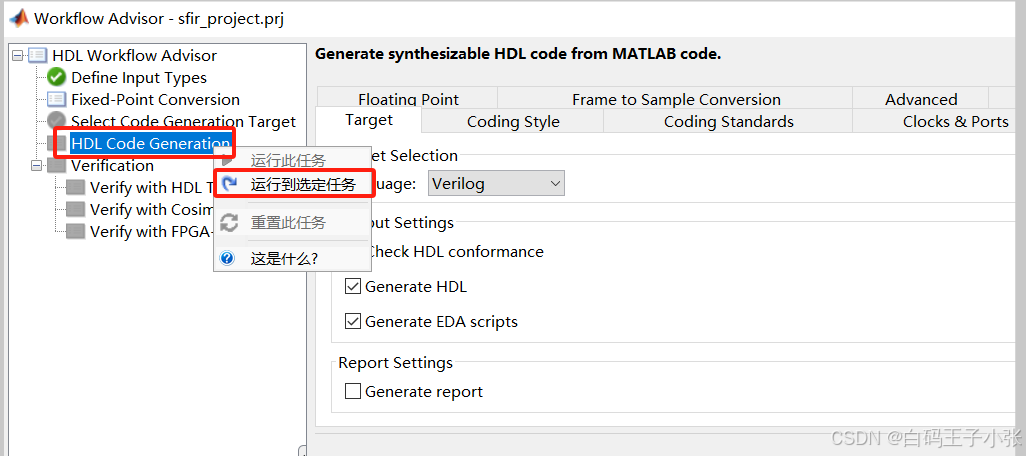This screenshot has height=456, width=1026.
Task: Collapse the HDL Workflow Advisor tree root
Action: (18, 56)
